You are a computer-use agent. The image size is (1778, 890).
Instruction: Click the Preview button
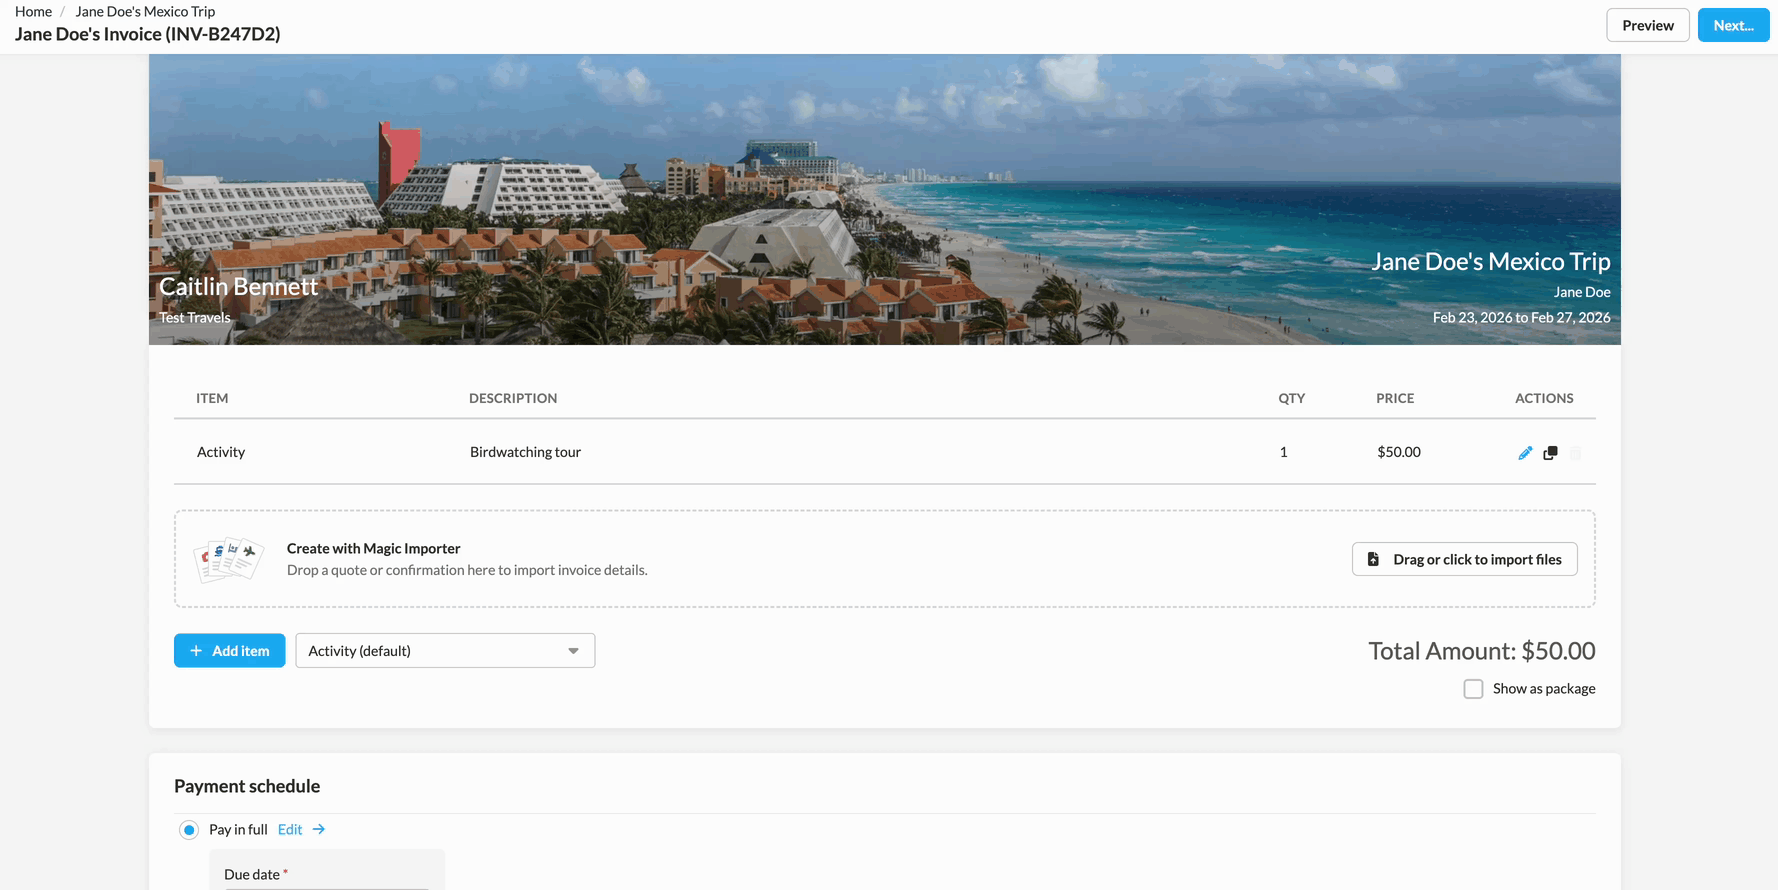click(1647, 25)
